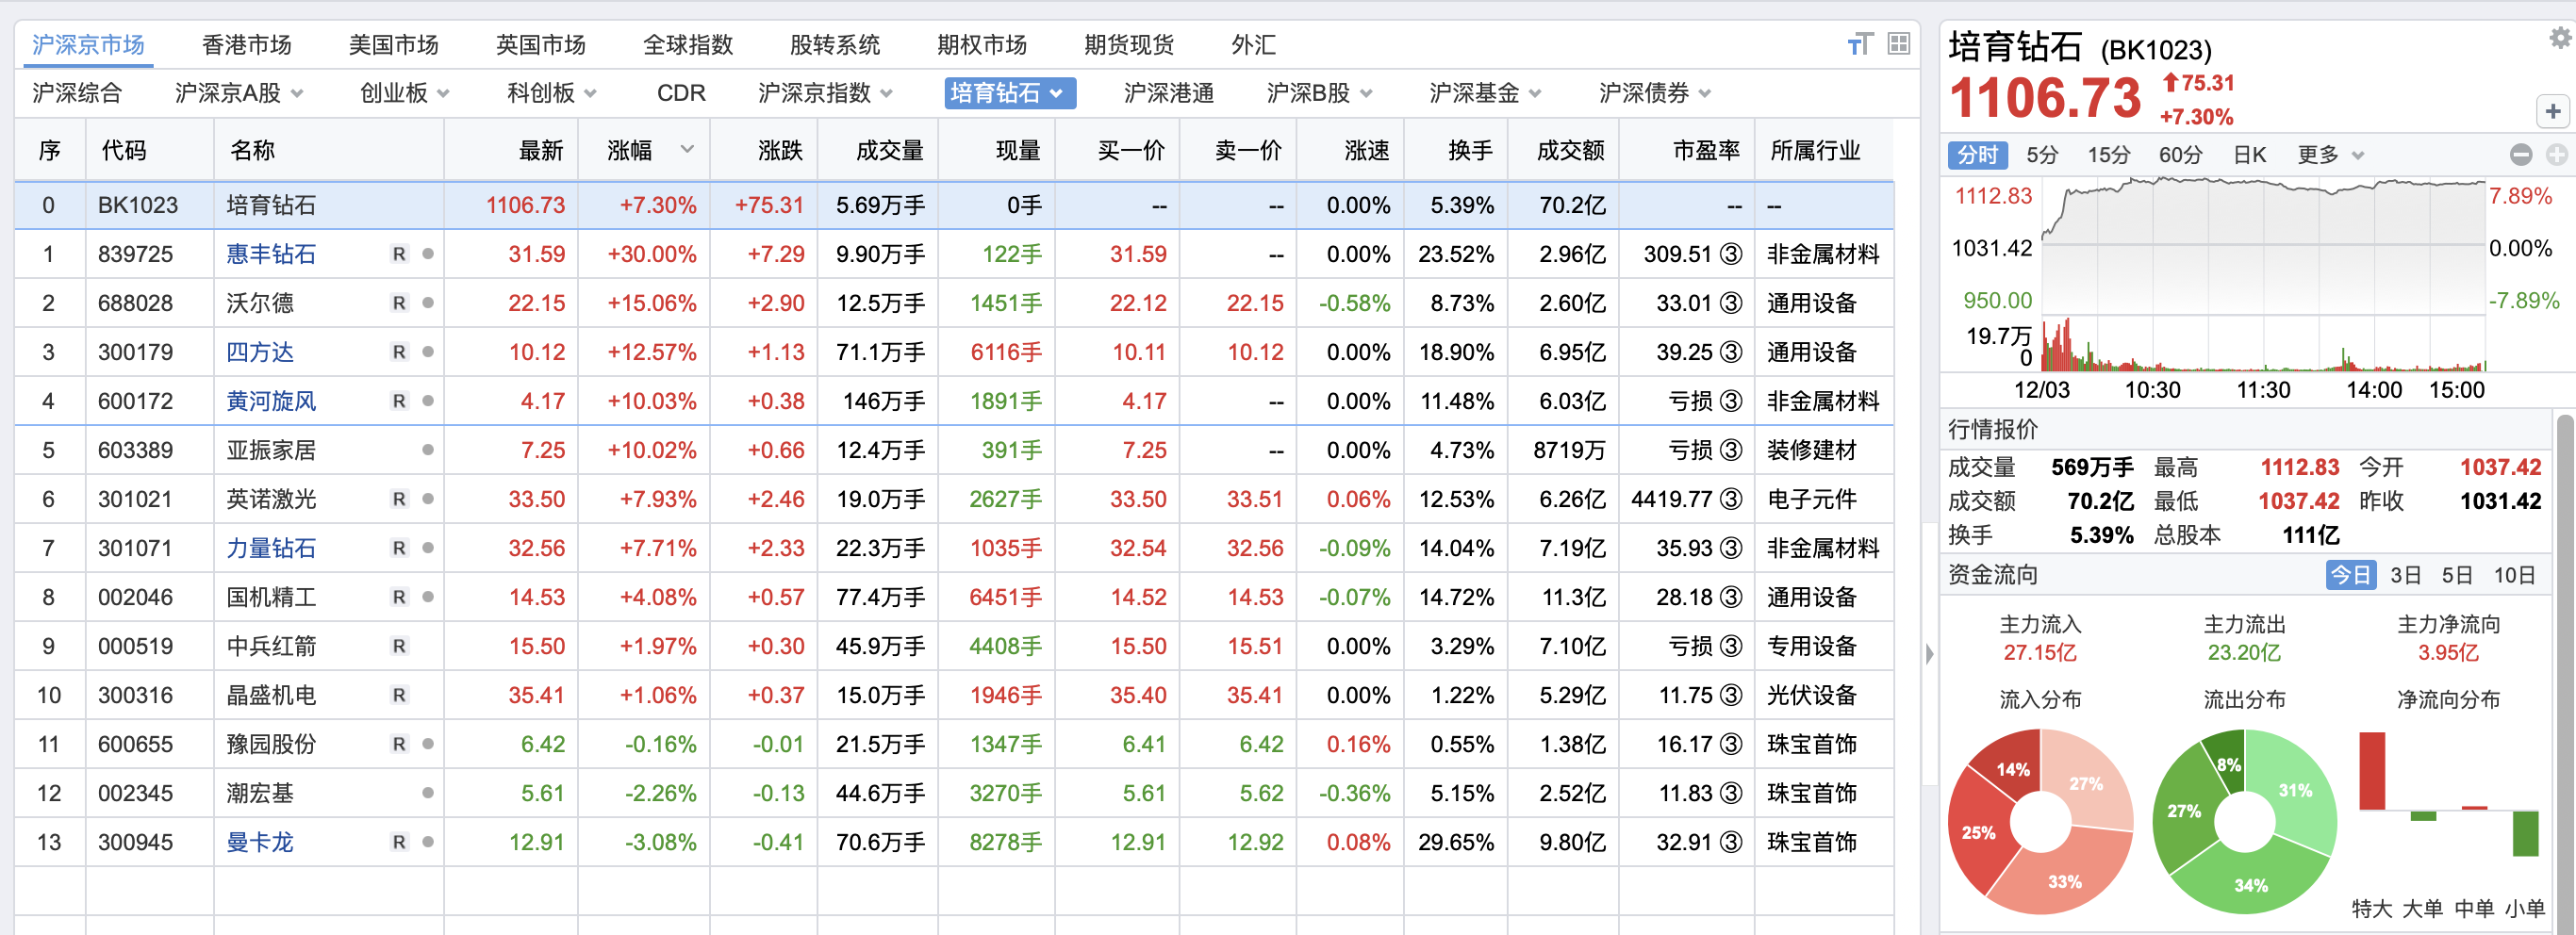The height and width of the screenshot is (935, 2576).
Task: Click the grey dot icon for 豫园股份
Action: pos(428,744)
